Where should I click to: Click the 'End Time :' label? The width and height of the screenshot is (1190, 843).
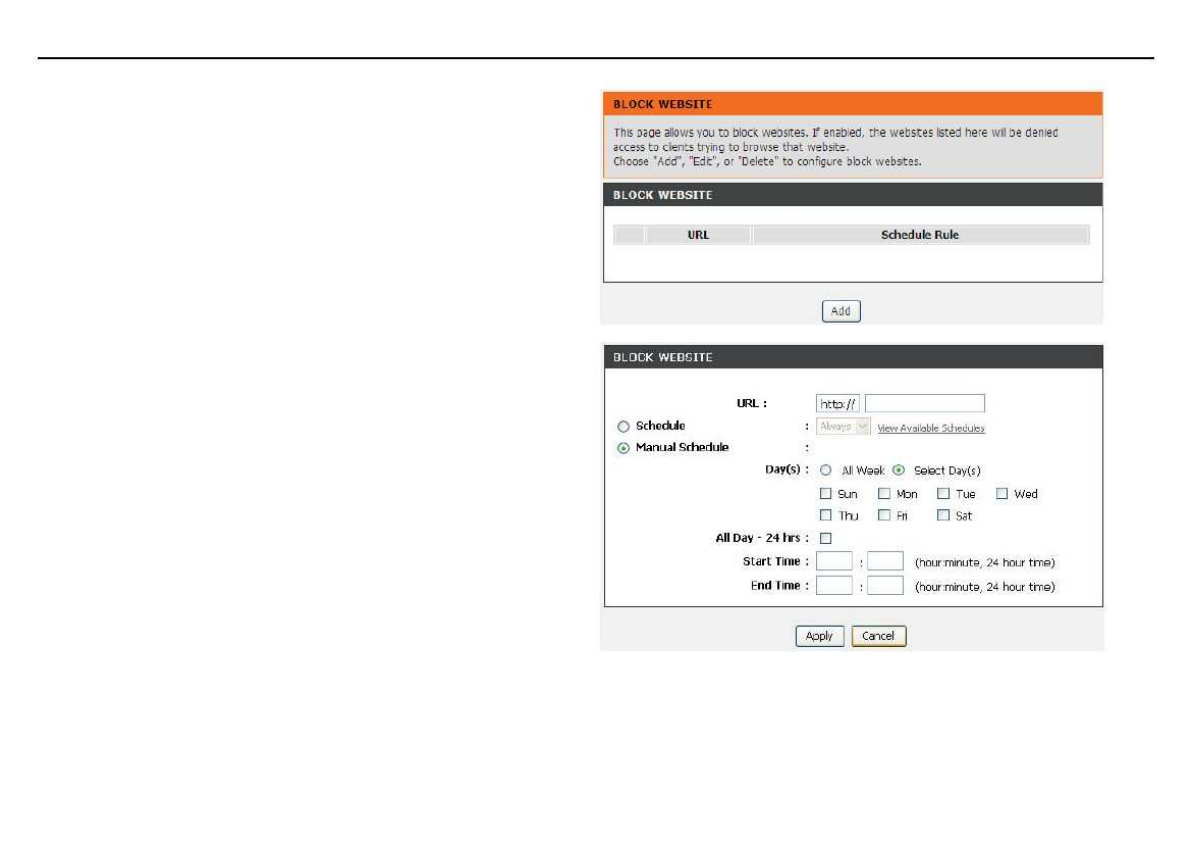(779, 586)
